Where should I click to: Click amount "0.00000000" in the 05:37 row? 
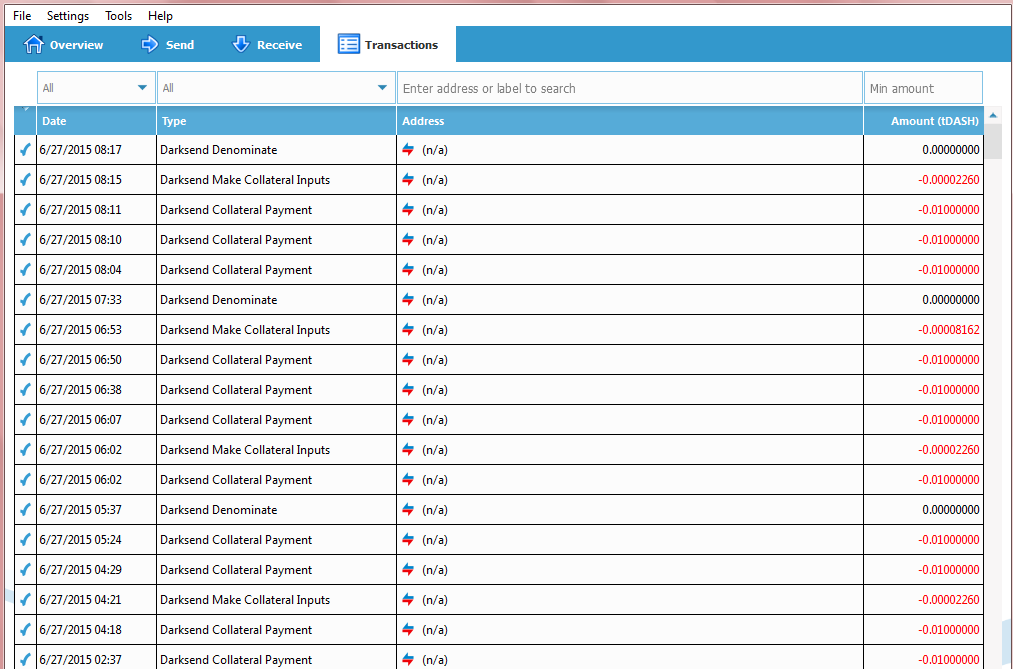(951, 510)
